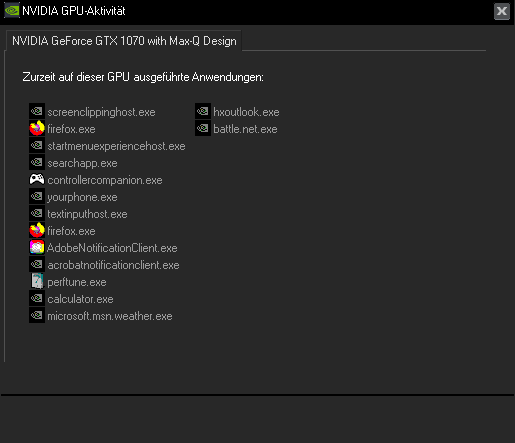Click the 'NVIDIA GPU-Aktivität' window title

click(74, 11)
